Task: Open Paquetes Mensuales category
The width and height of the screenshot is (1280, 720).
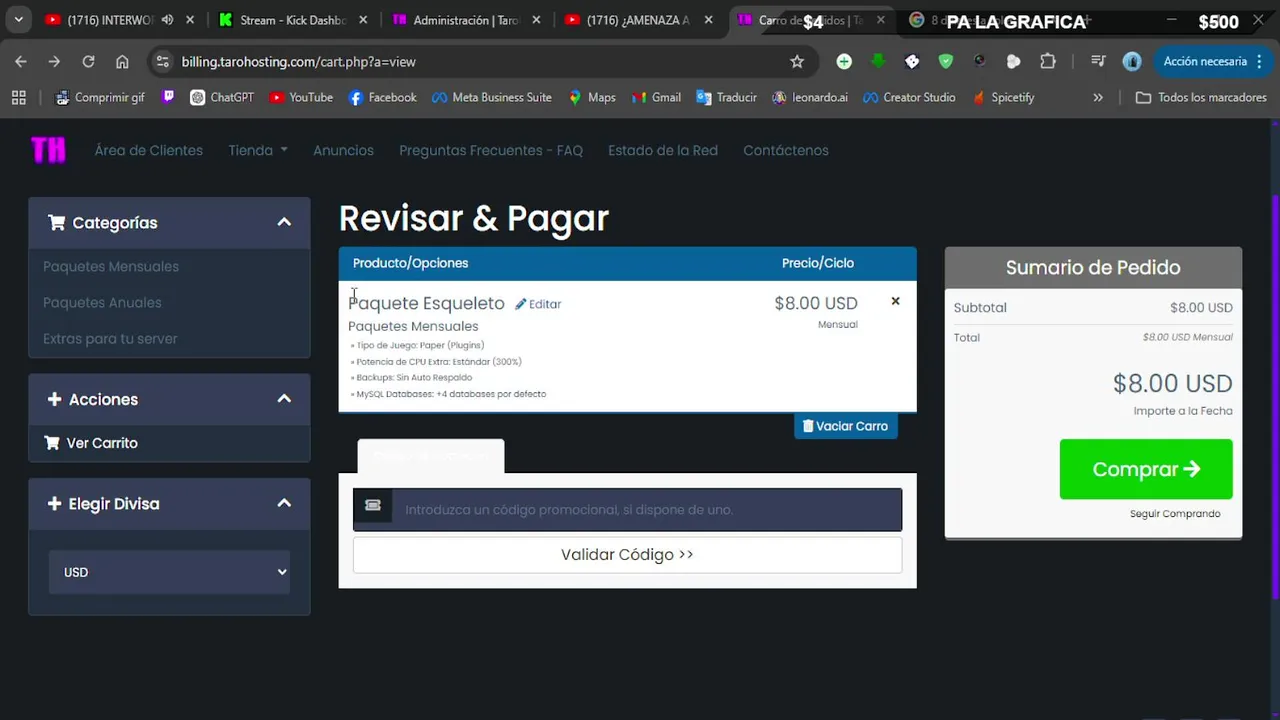Action: [111, 266]
